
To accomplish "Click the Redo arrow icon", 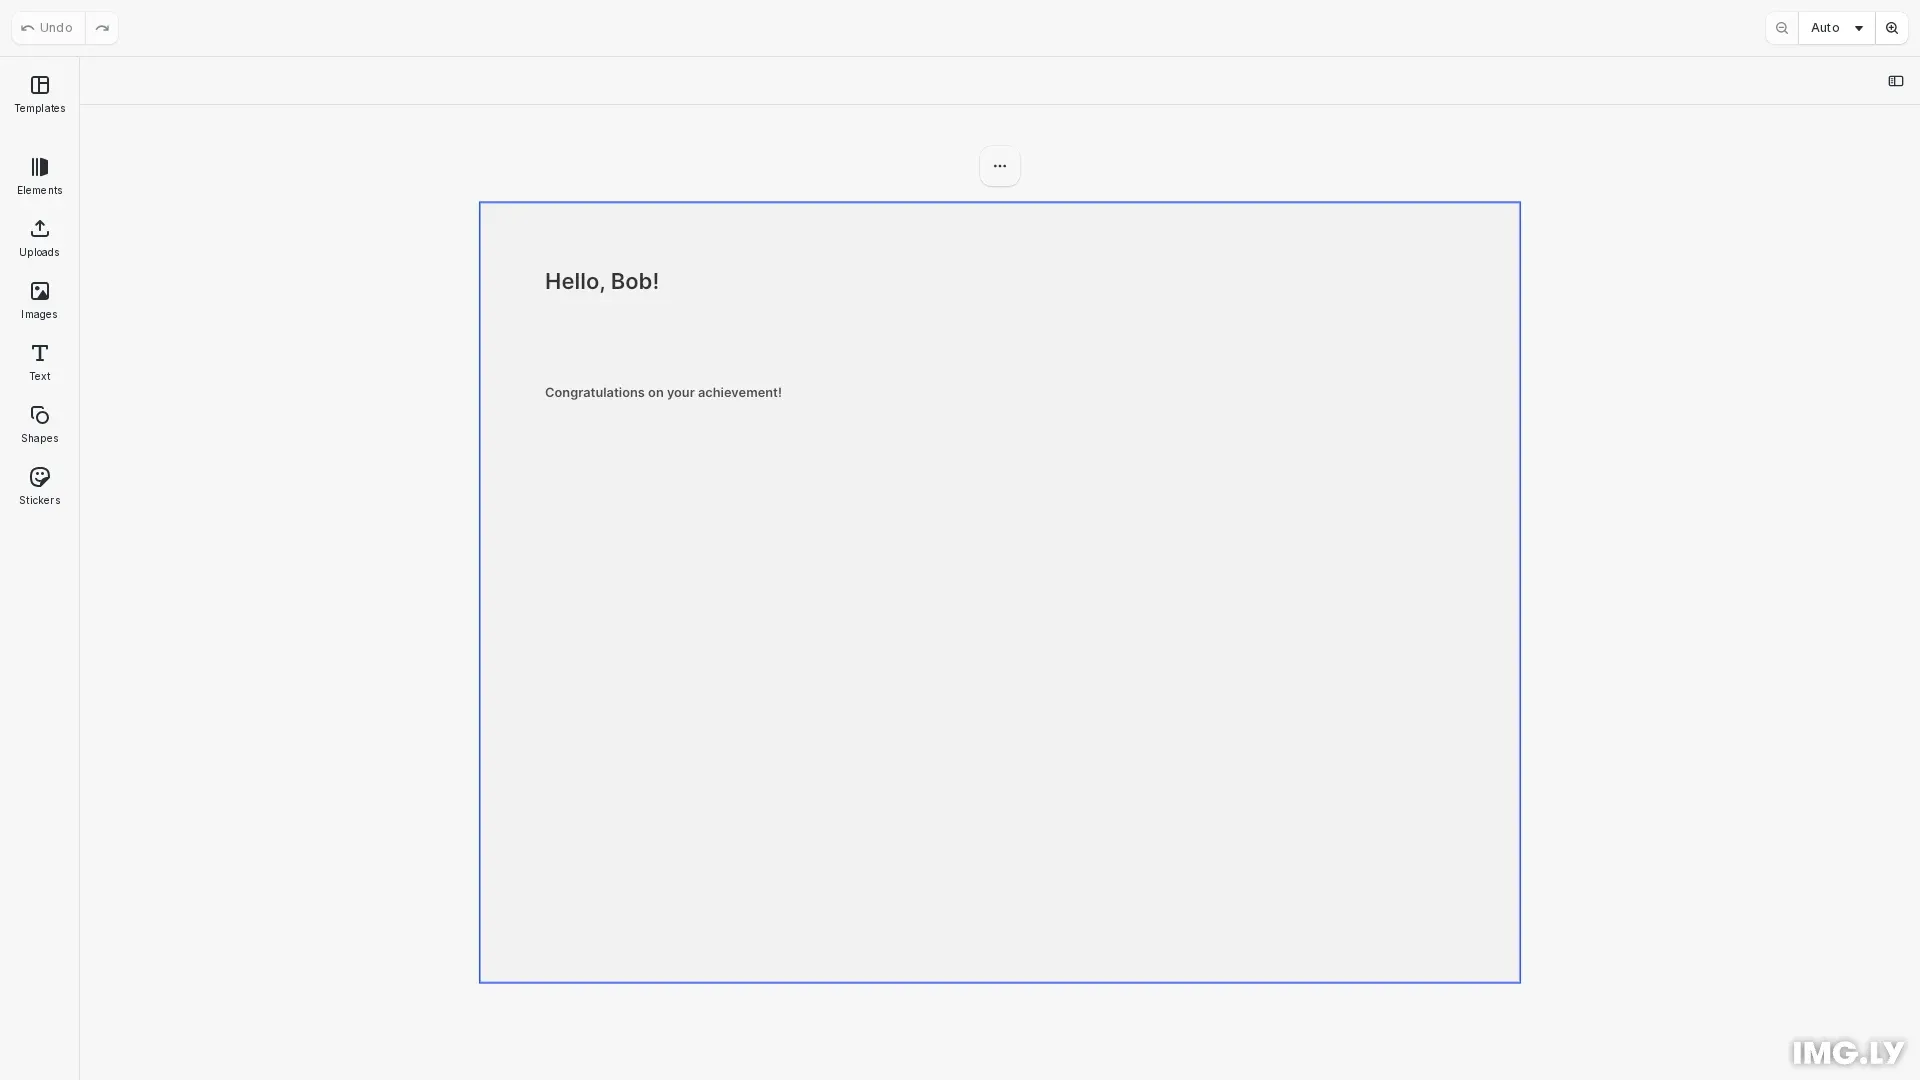I will [x=101, y=27].
